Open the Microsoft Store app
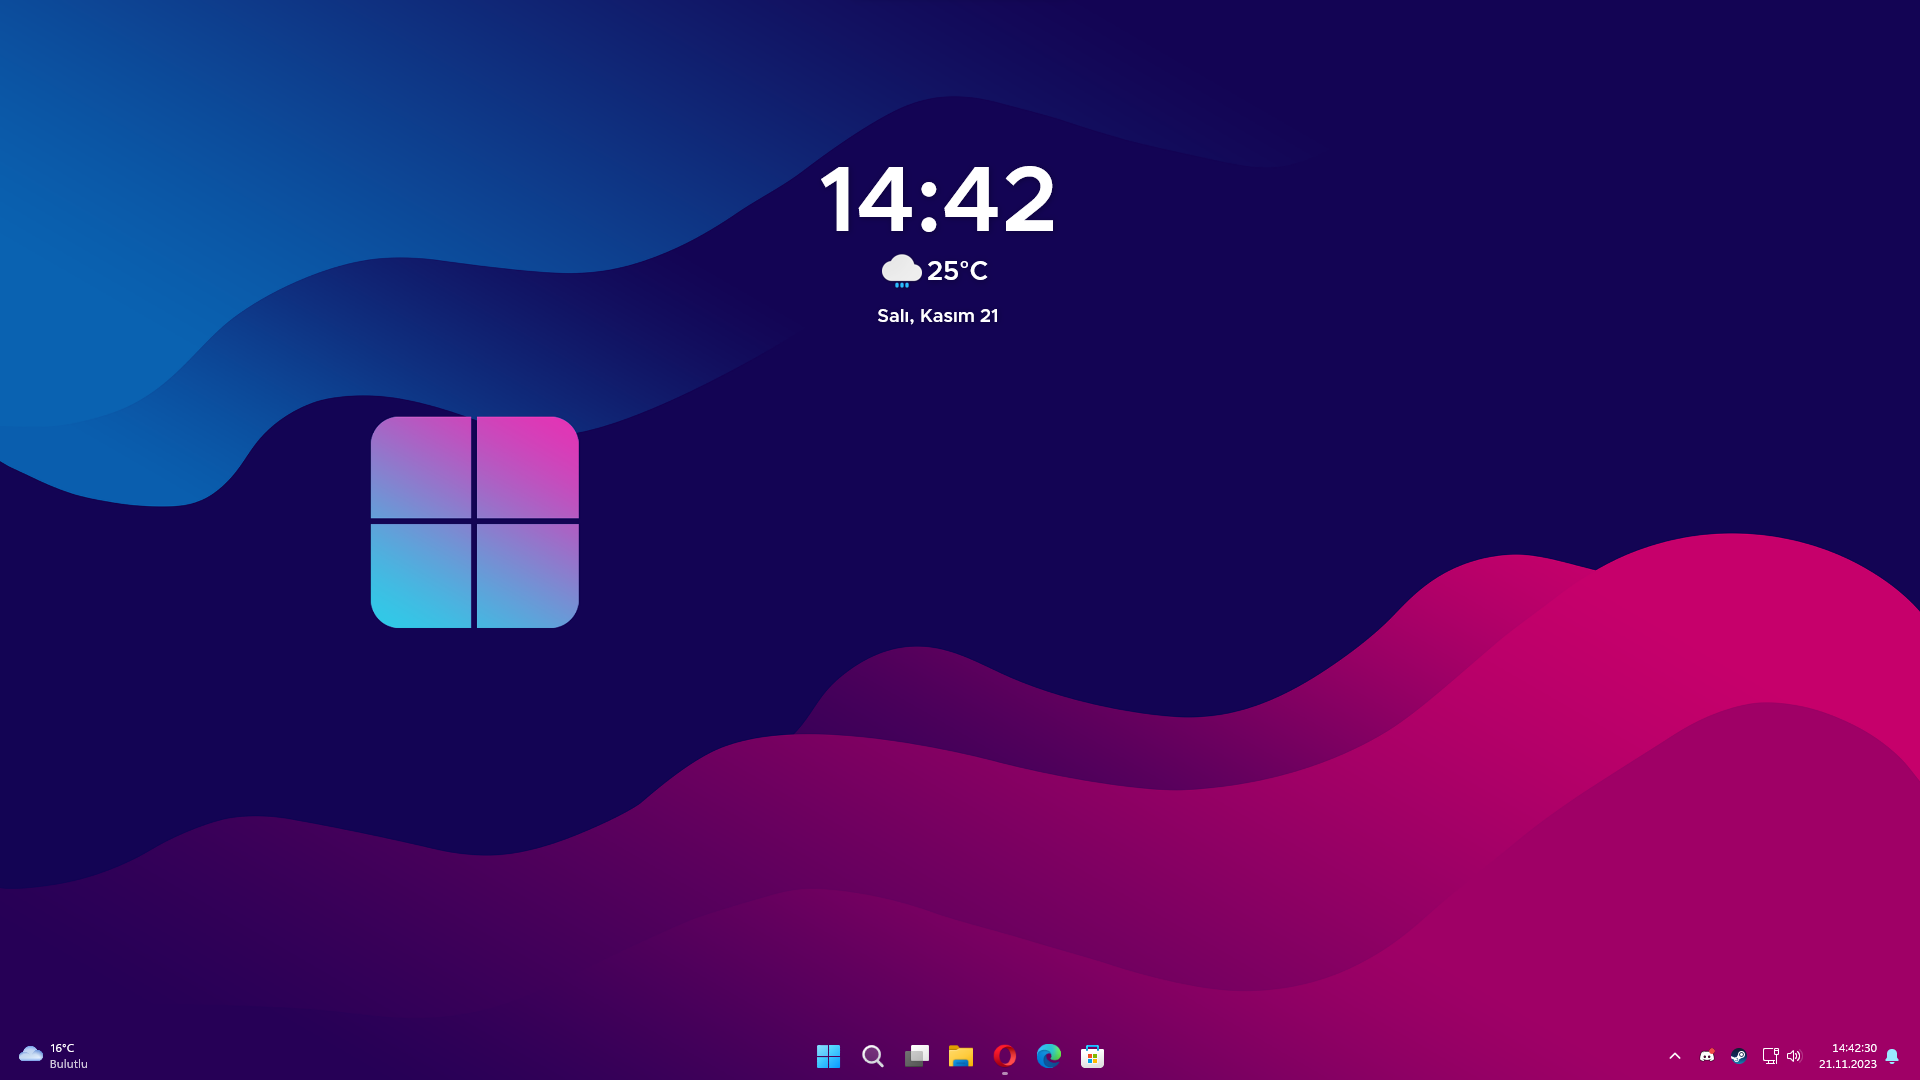The image size is (1920, 1080). coord(1092,1056)
